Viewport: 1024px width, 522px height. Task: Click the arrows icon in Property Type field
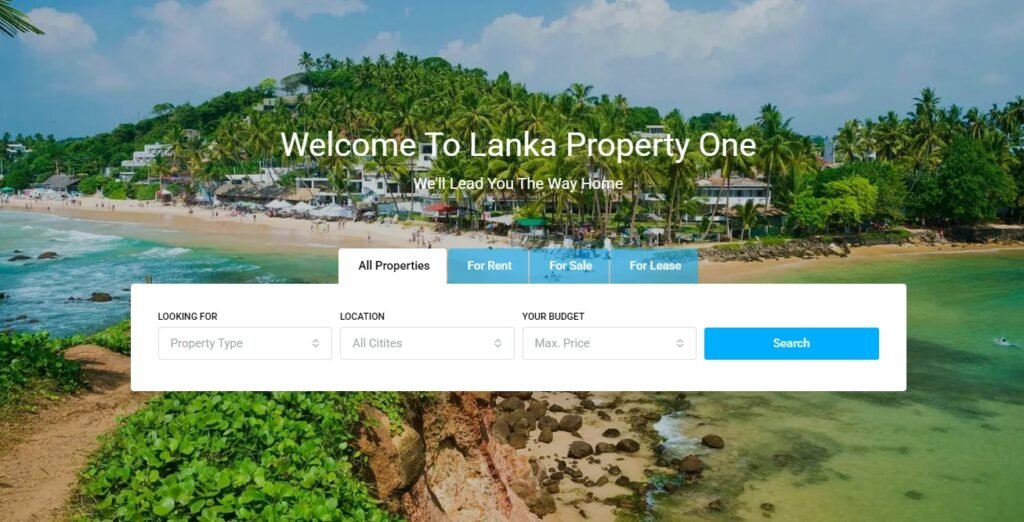coord(315,343)
